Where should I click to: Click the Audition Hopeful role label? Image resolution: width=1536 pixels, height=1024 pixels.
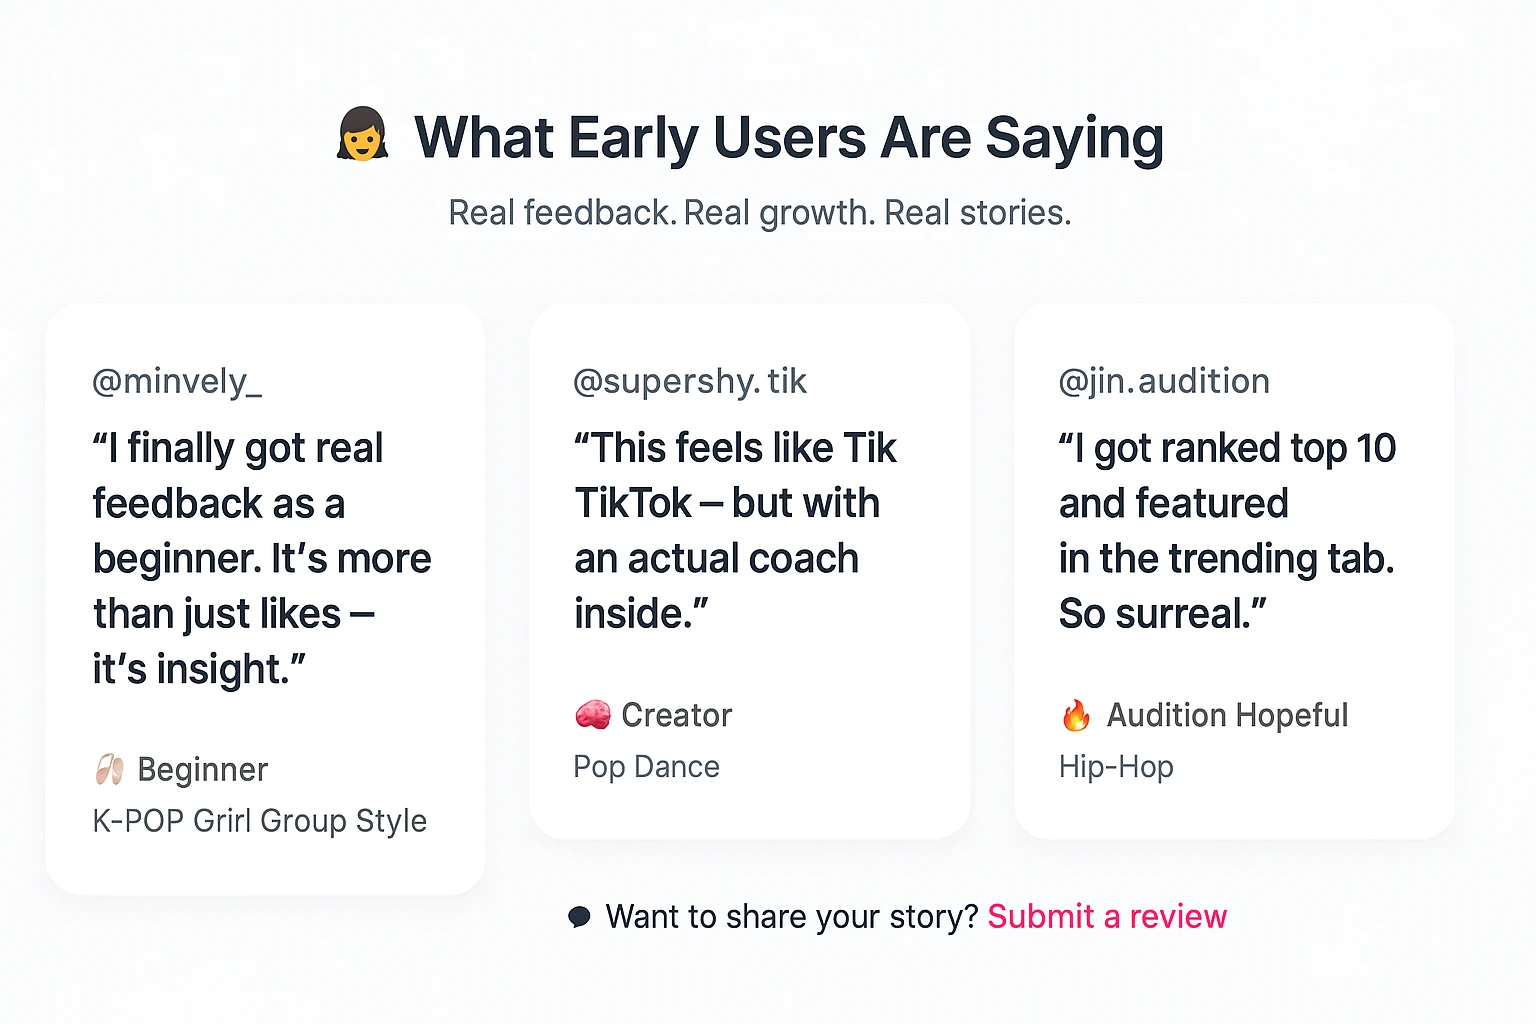(1228, 715)
